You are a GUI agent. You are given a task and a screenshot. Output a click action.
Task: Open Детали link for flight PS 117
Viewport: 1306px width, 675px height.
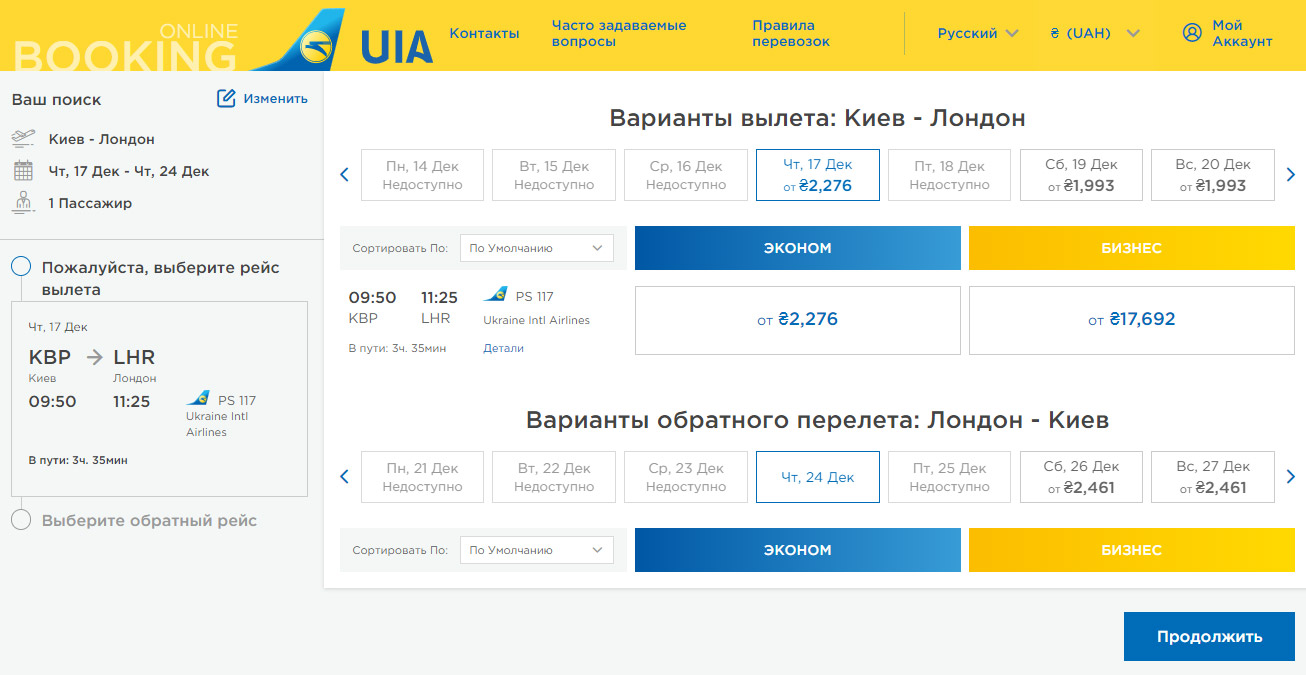tap(503, 348)
